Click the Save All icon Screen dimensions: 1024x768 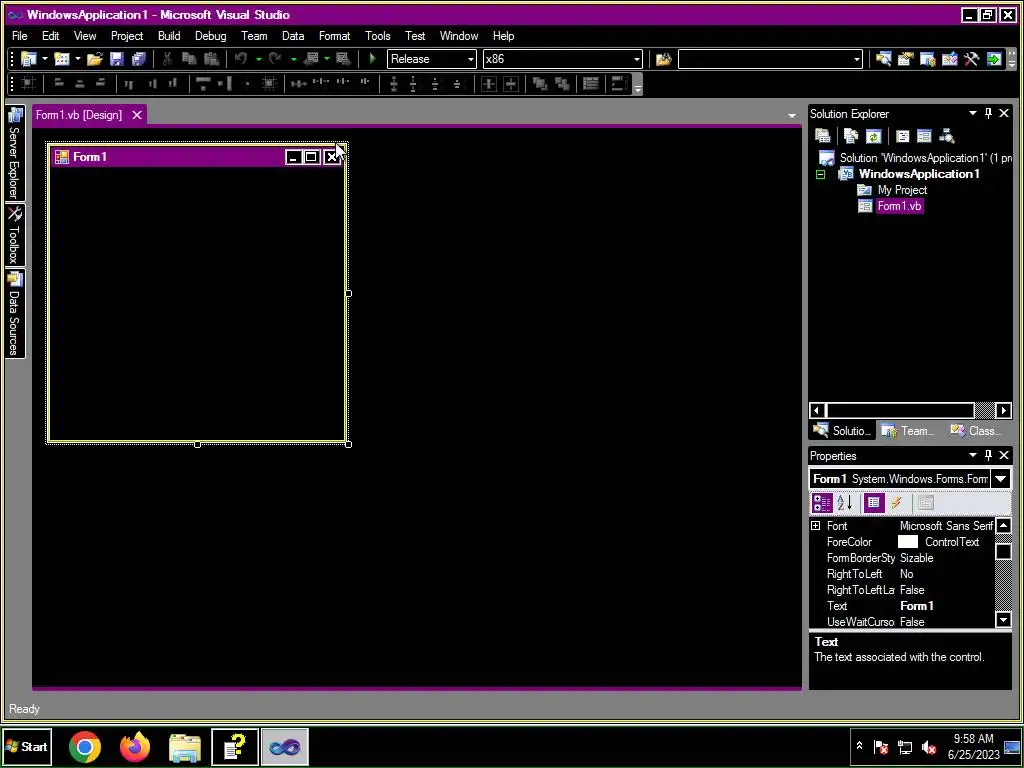pyautogui.click(x=138, y=59)
